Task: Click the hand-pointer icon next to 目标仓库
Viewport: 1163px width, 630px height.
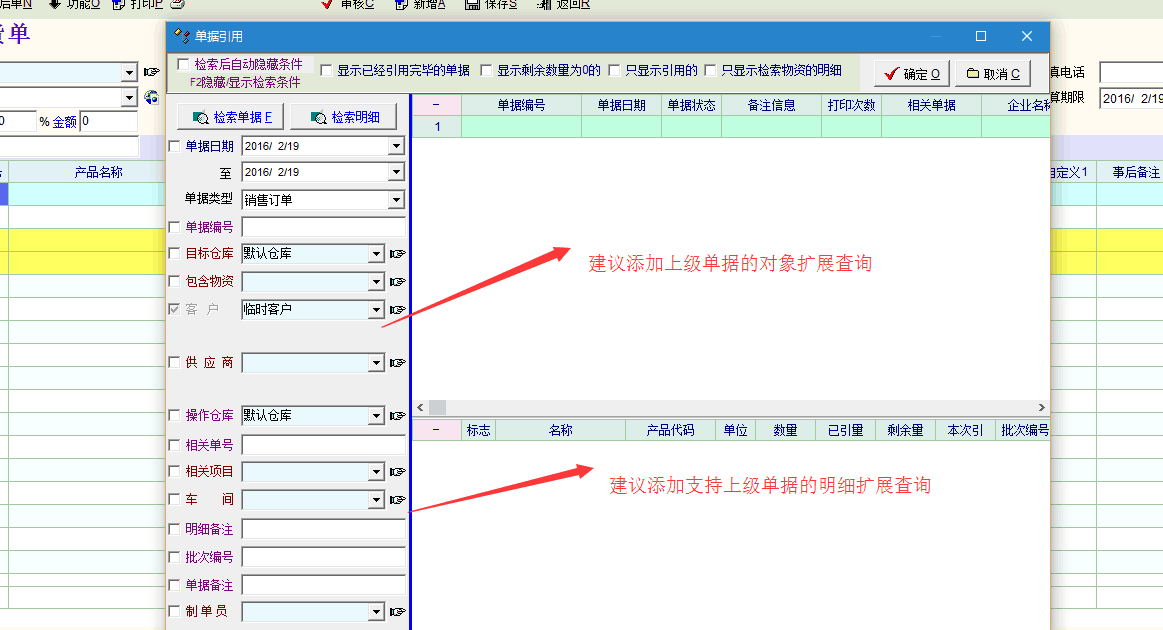Action: (398, 254)
